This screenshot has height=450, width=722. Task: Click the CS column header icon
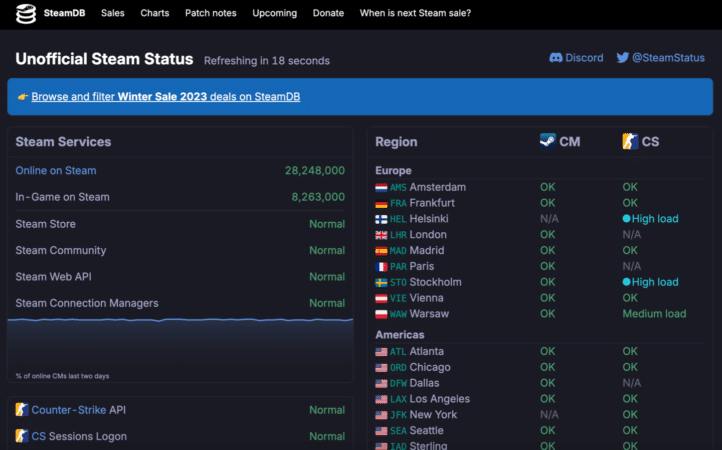[629, 141]
